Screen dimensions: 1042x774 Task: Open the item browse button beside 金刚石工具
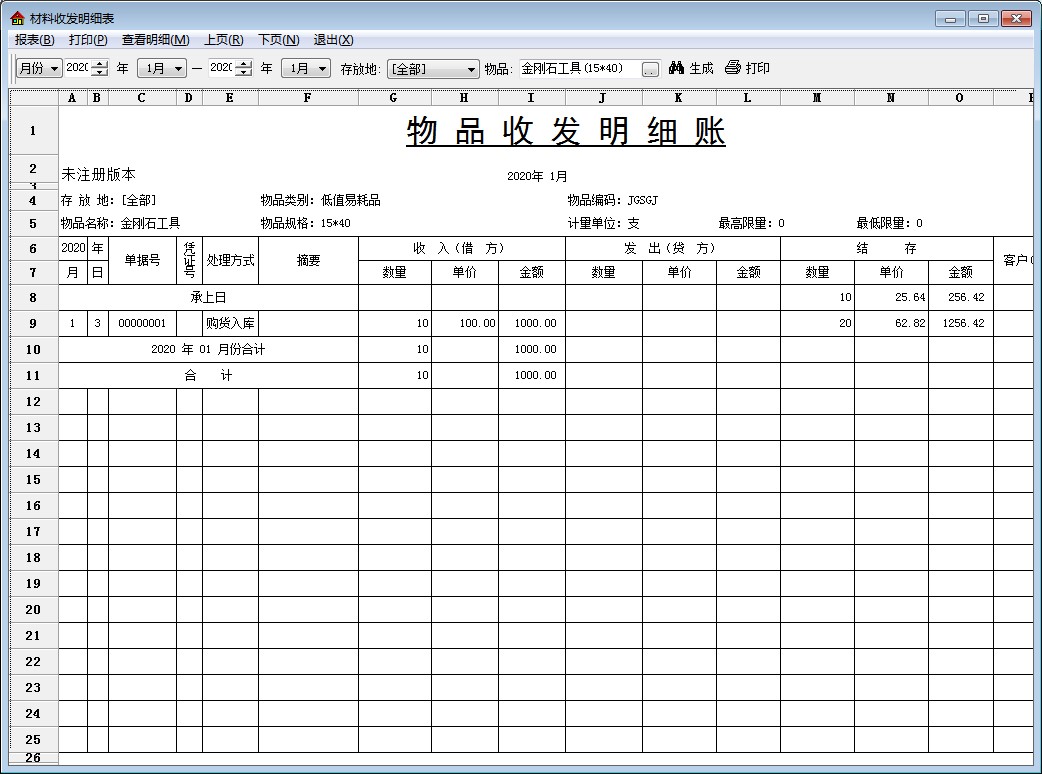(x=650, y=69)
